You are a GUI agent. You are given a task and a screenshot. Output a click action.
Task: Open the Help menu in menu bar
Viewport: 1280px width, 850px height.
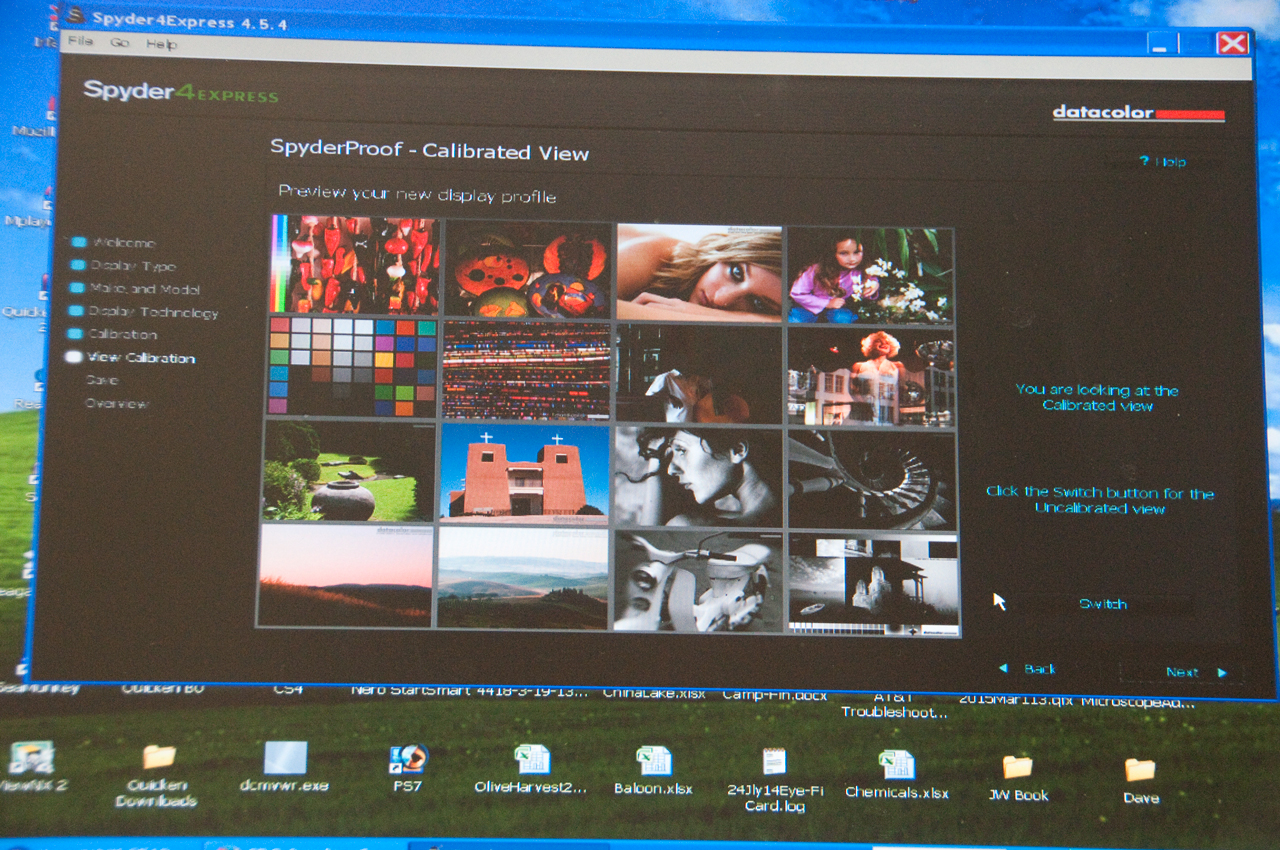click(x=161, y=44)
